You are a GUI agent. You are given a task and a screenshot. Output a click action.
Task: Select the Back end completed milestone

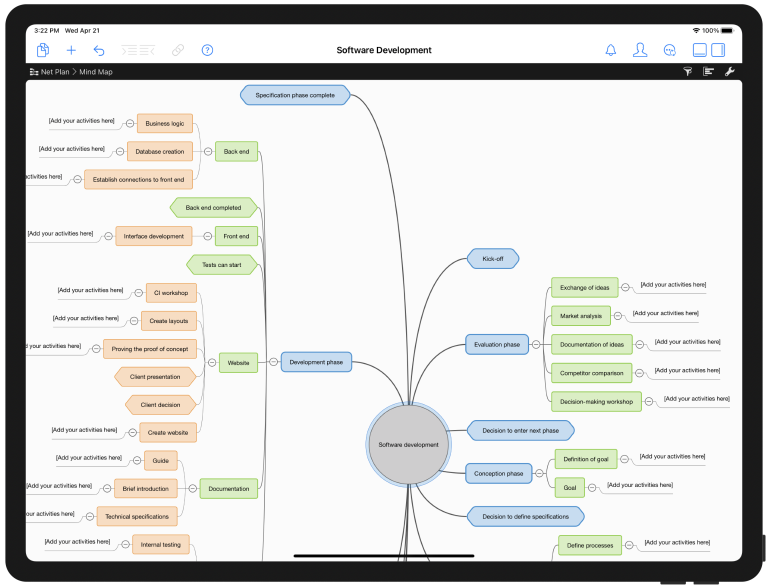click(214, 208)
